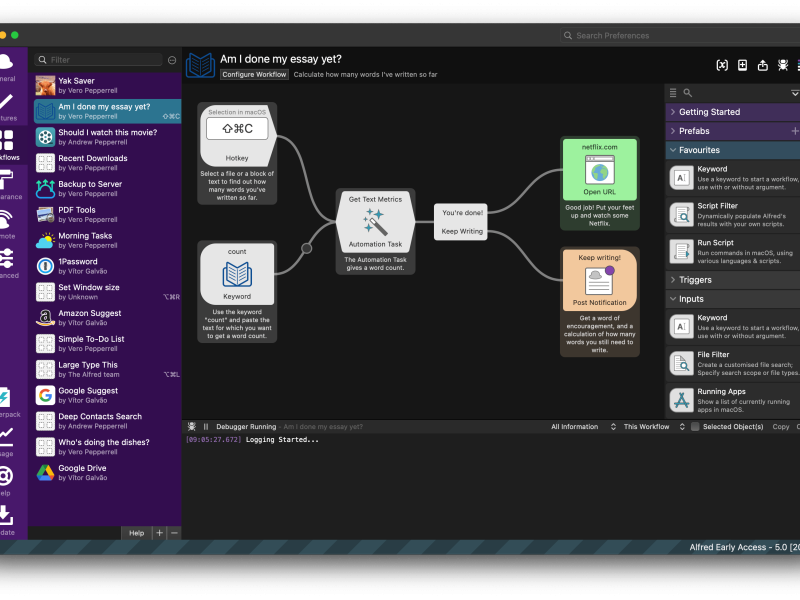
Task: Open the All Information log level dropdown
Action: (x=583, y=427)
